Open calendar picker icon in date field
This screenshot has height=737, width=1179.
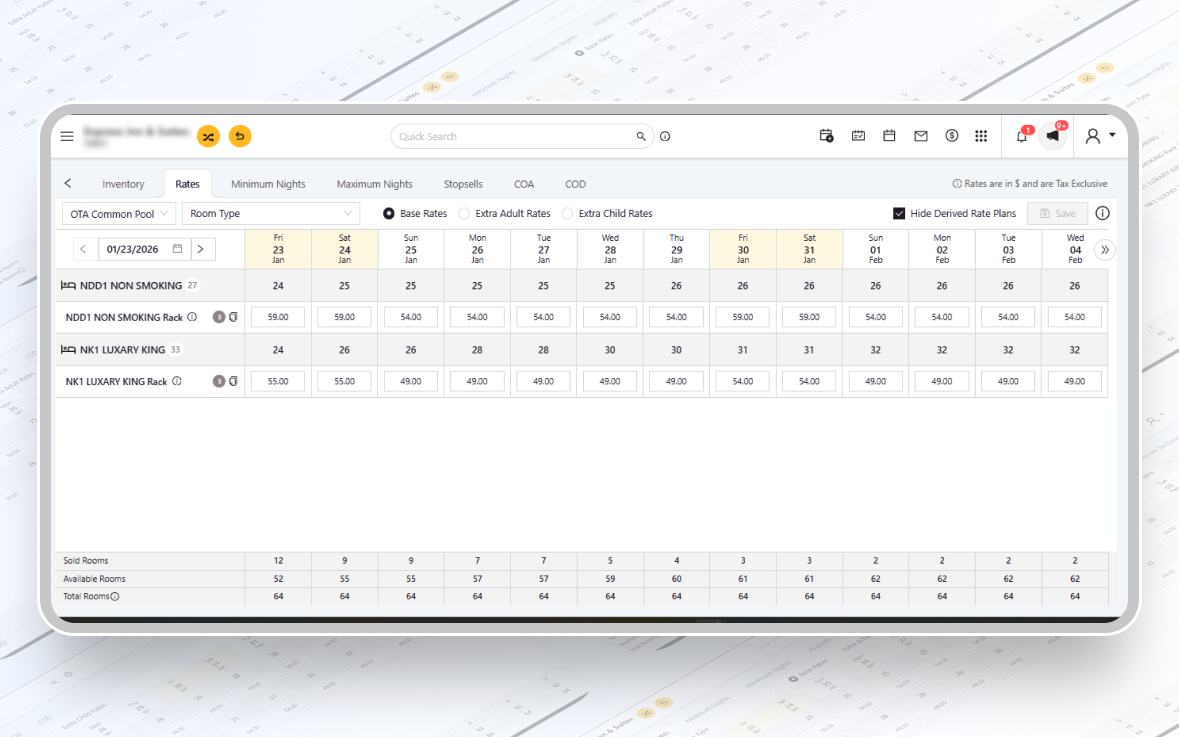point(177,248)
